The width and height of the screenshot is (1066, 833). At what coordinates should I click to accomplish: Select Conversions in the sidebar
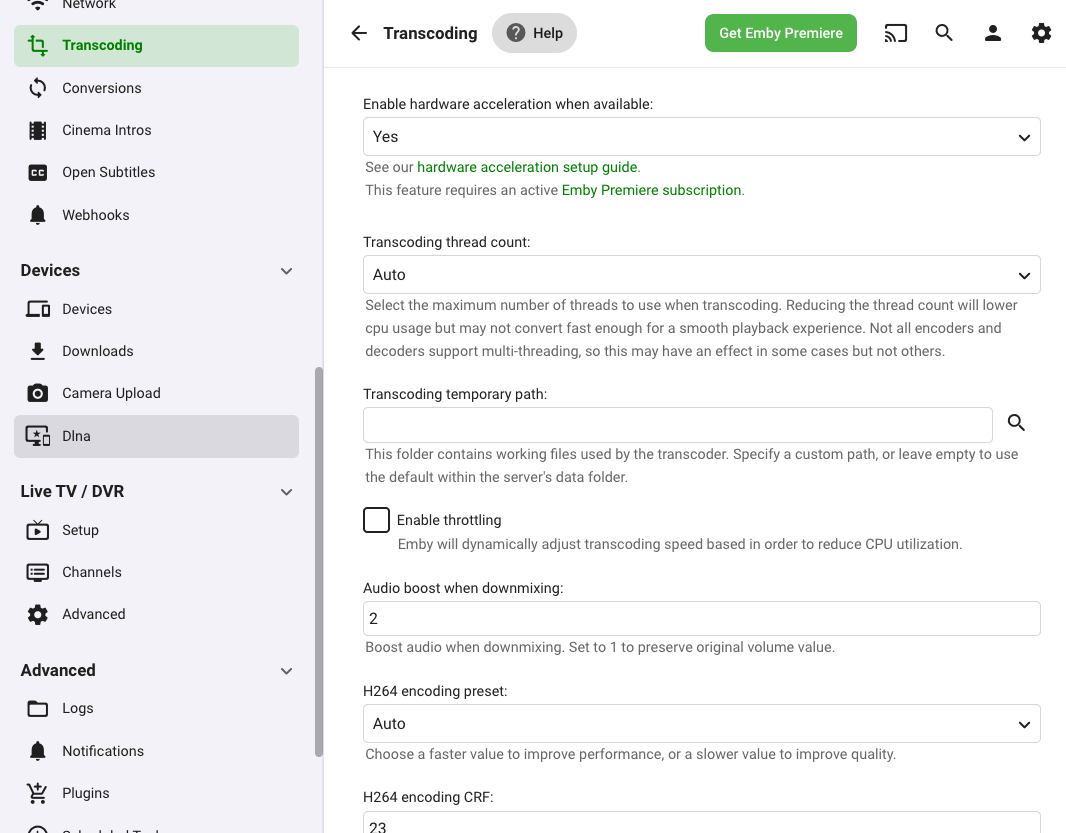102,88
